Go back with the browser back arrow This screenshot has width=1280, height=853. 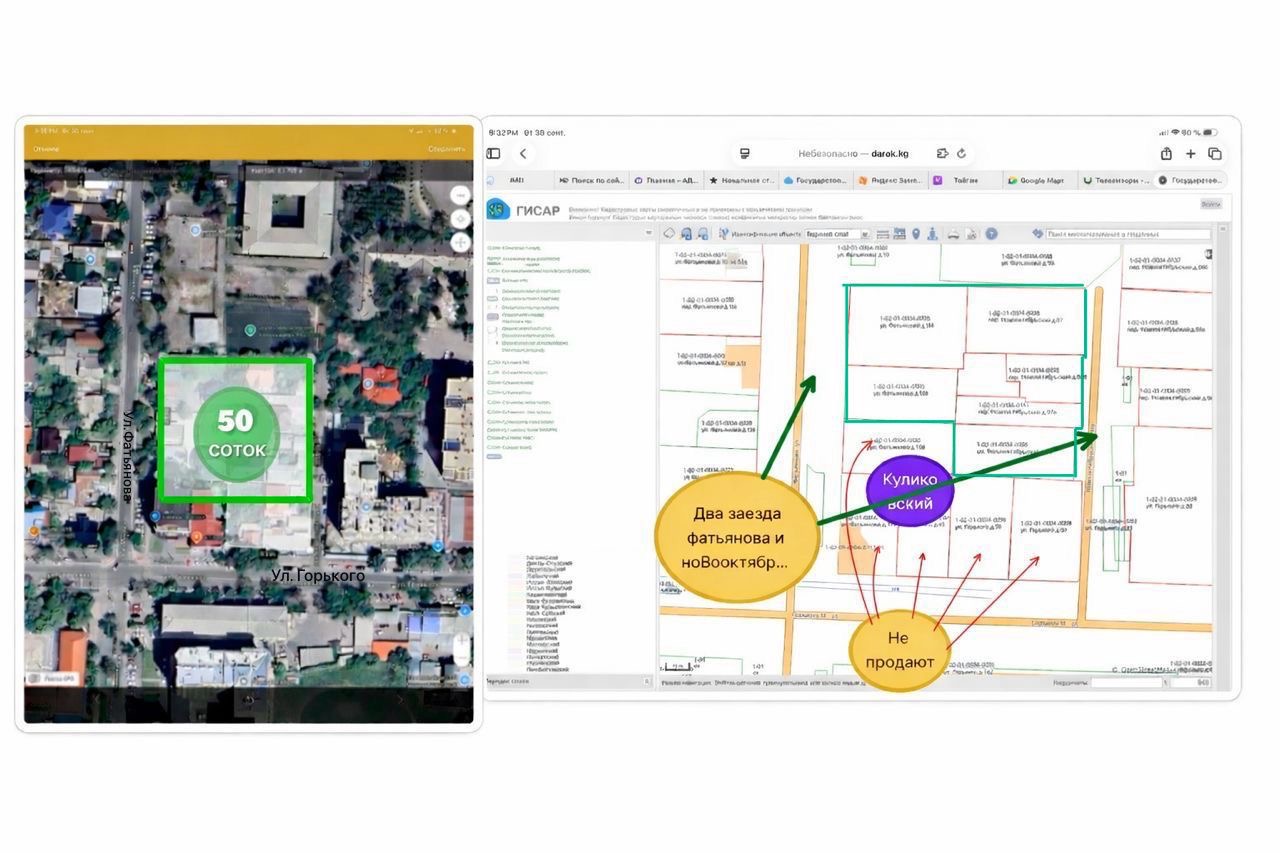click(523, 153)
